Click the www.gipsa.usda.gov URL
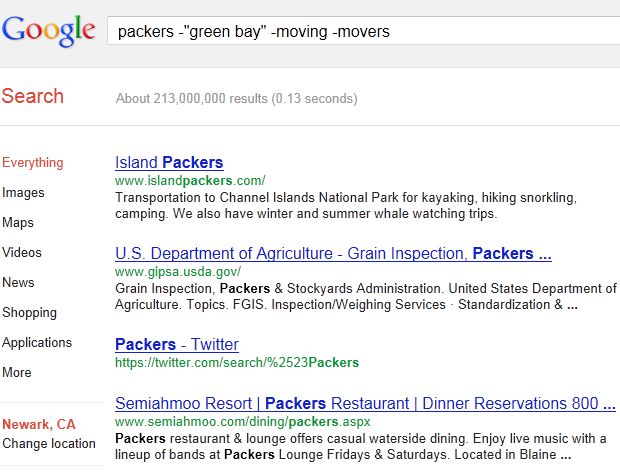 coord(178,271)
